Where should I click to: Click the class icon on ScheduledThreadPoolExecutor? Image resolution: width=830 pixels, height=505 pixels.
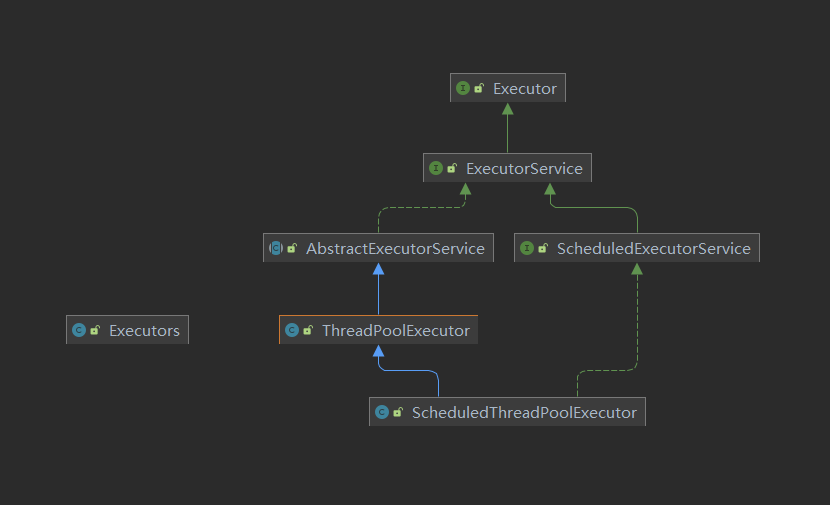(382, 412)
